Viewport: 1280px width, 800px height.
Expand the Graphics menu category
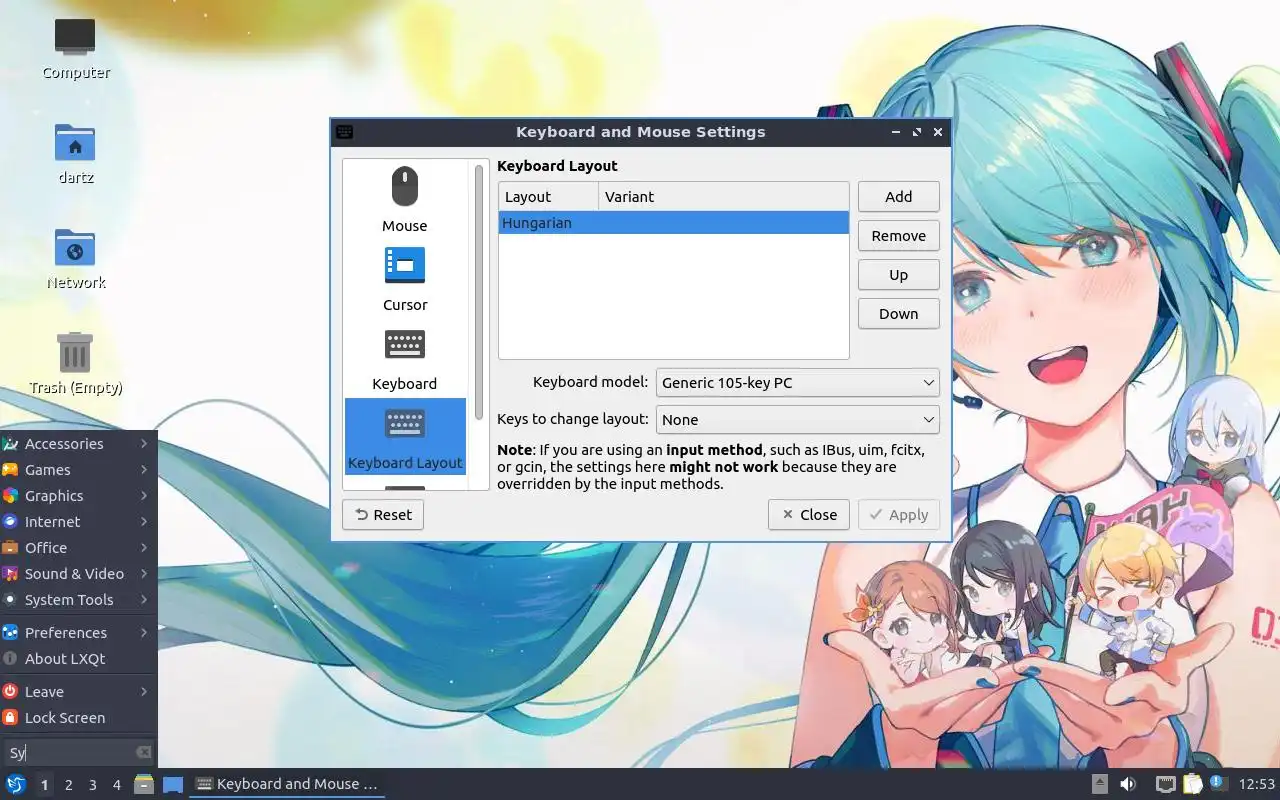click(x=78, y=495)
